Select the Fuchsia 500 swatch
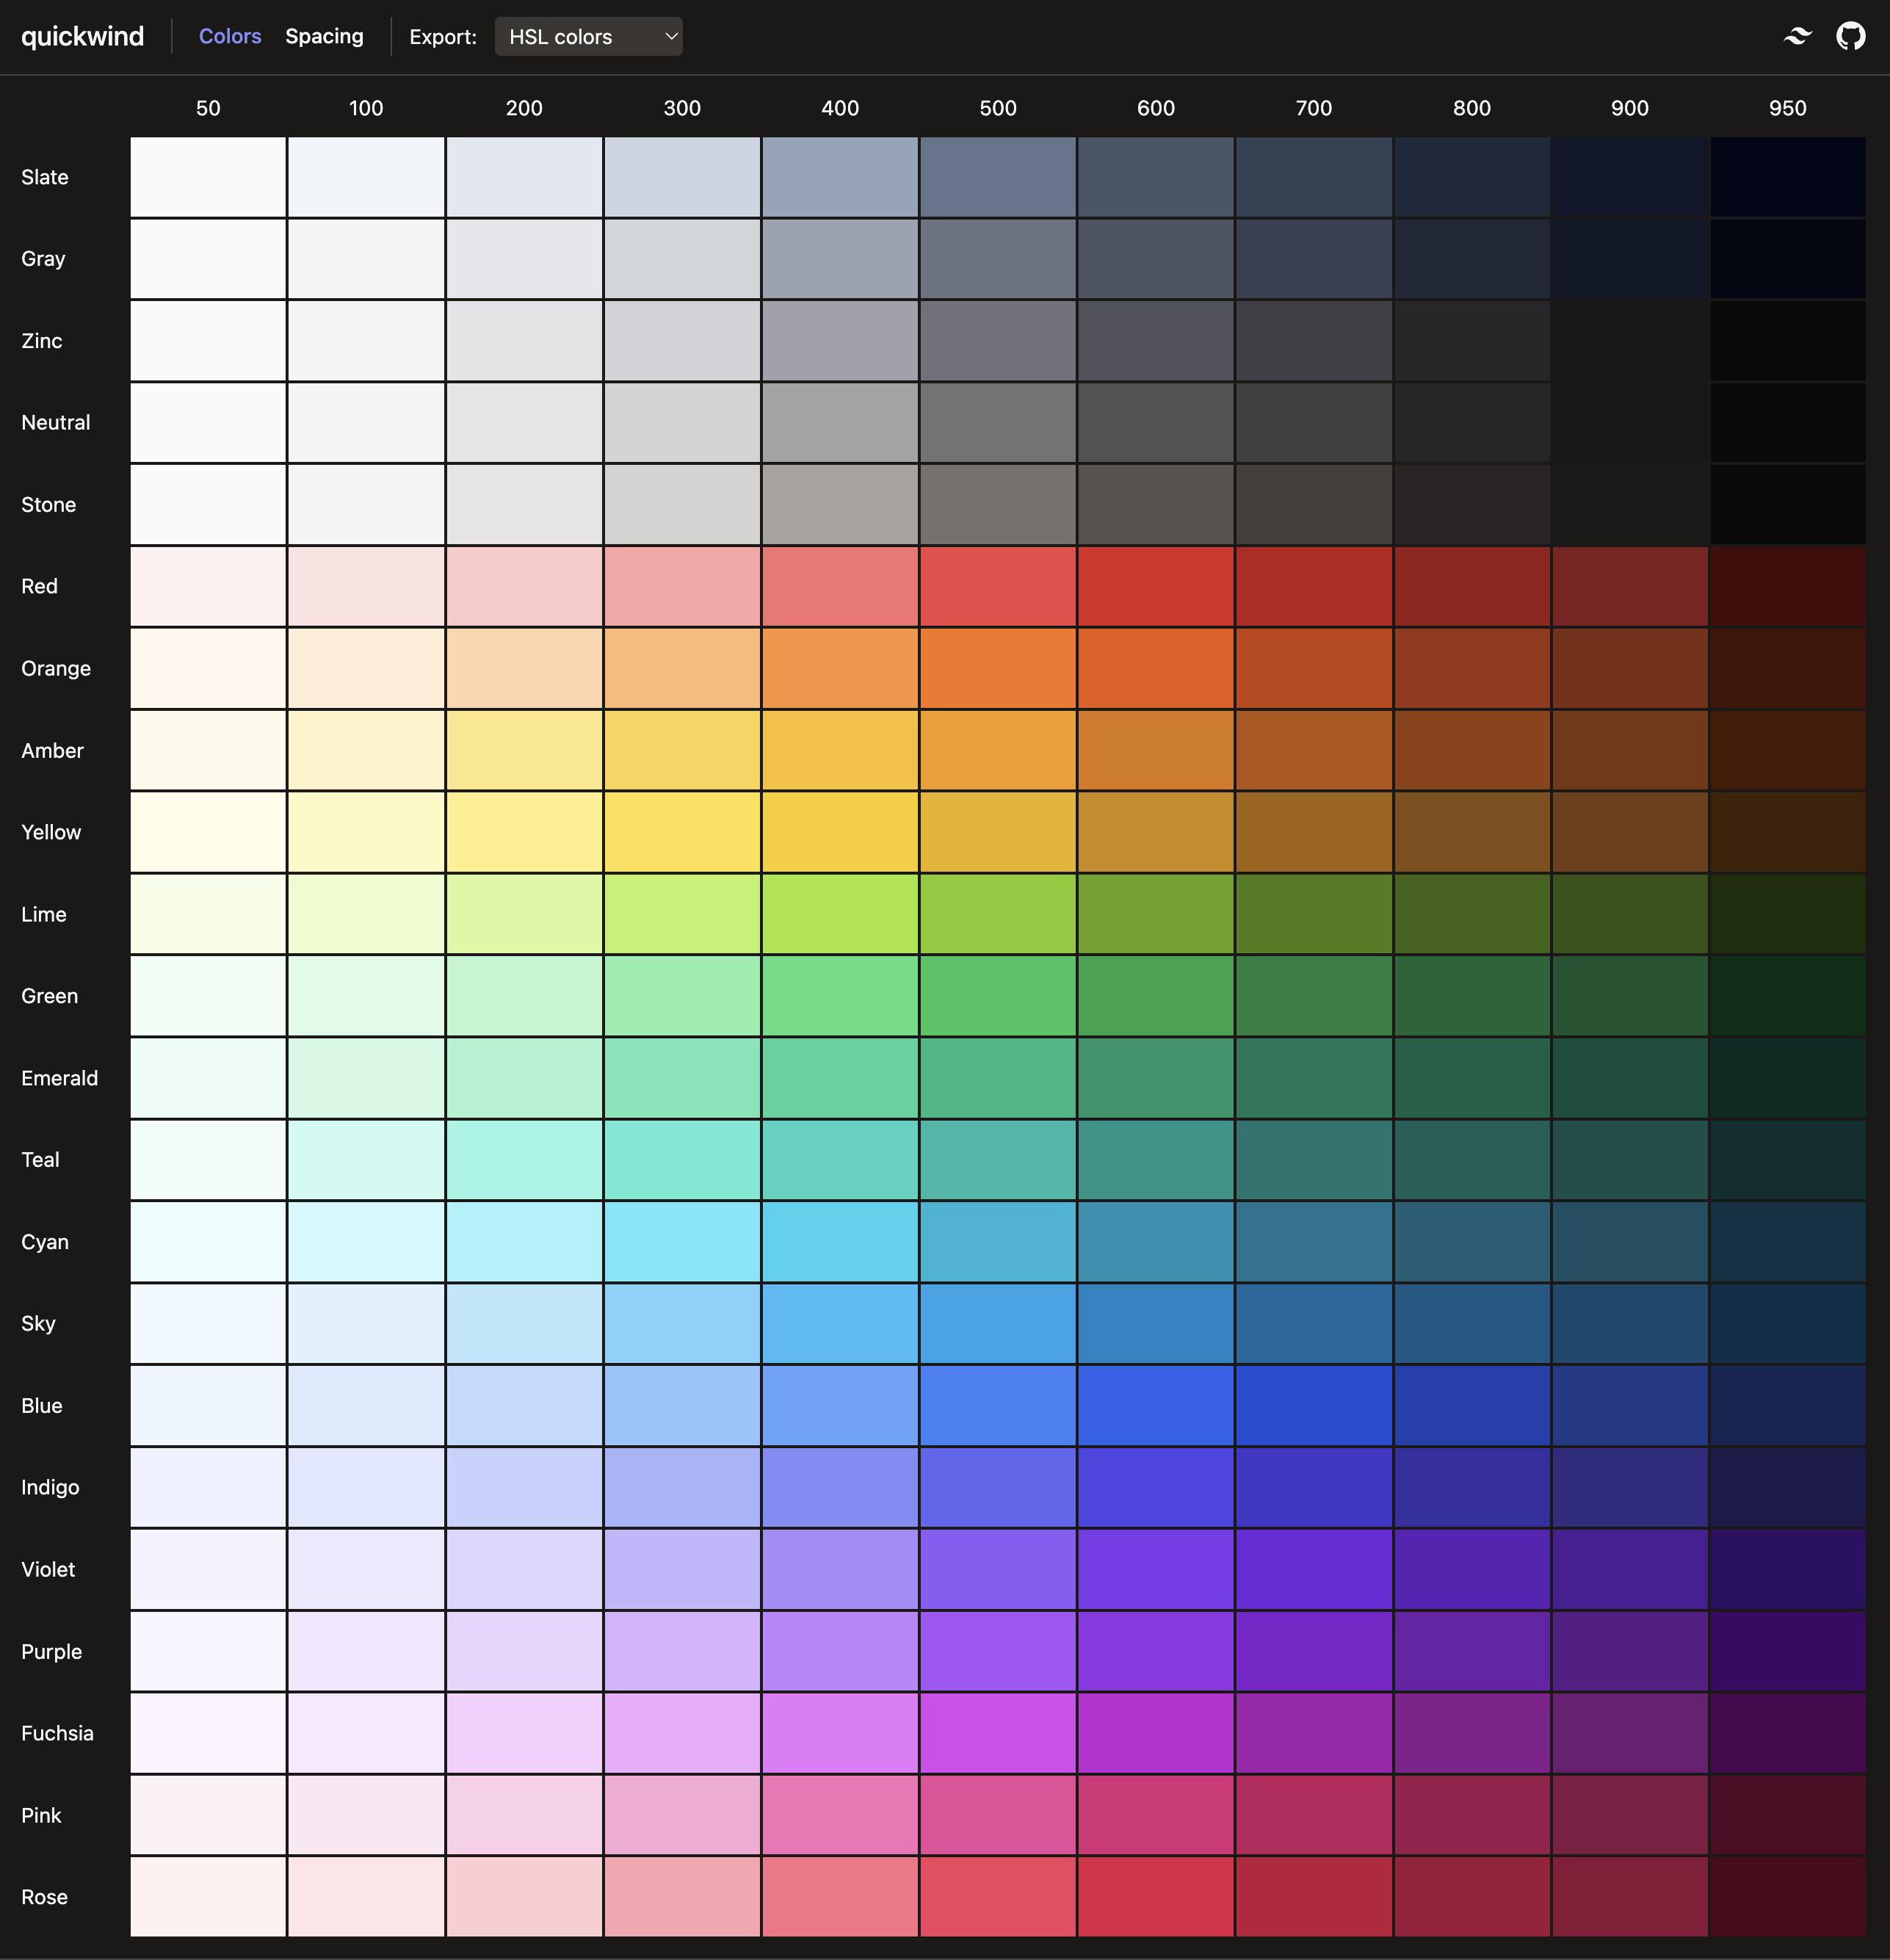1890x1960 pixels. click(997, 1733)
